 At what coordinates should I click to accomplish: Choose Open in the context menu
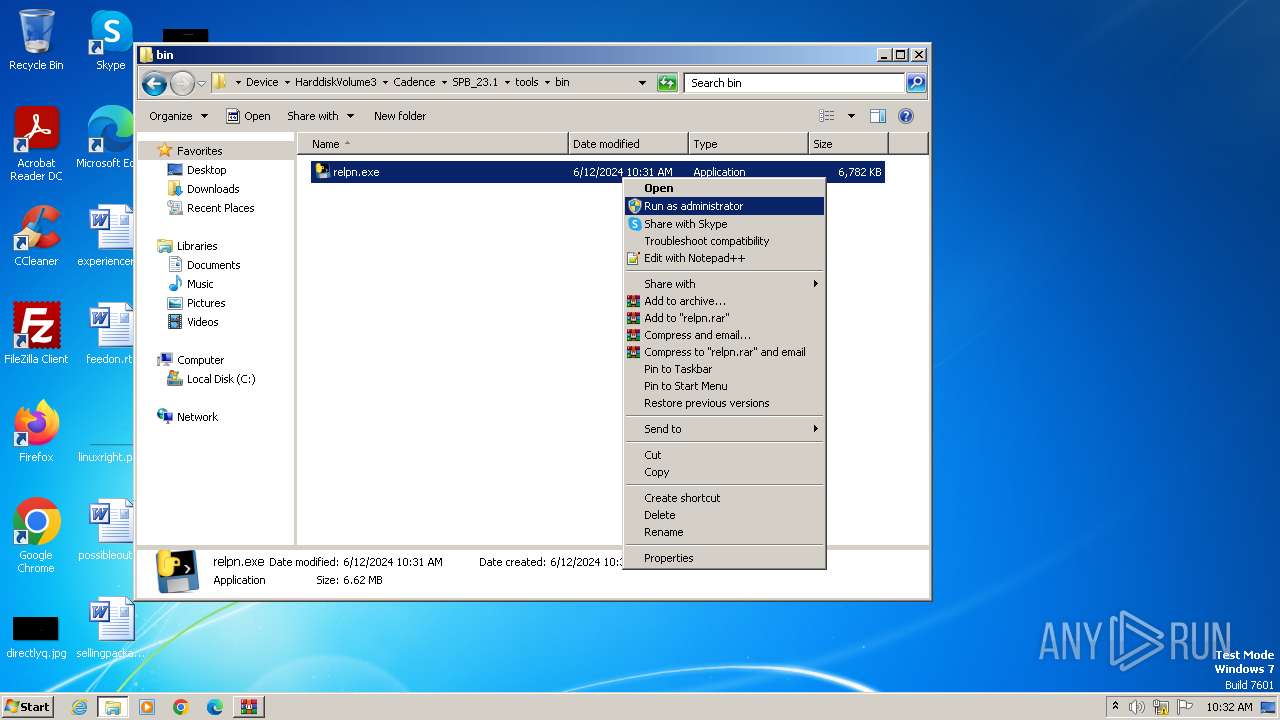[724, 188]
